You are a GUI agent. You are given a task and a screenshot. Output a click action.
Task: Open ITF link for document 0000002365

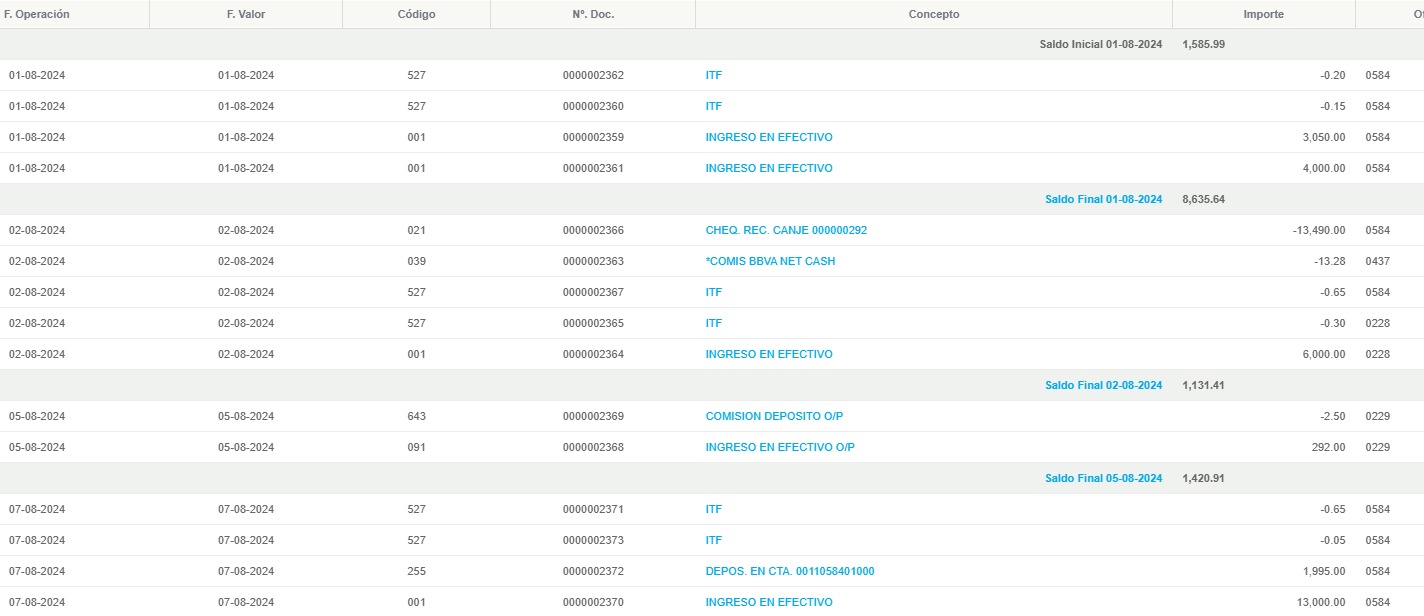tap(714, 323)
